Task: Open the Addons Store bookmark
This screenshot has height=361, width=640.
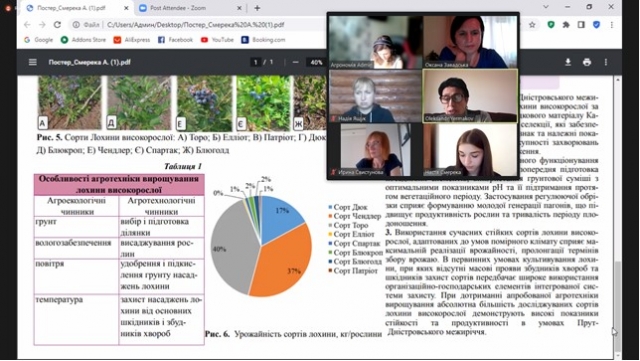Action: pyautogui.click(x=83, y=40)
